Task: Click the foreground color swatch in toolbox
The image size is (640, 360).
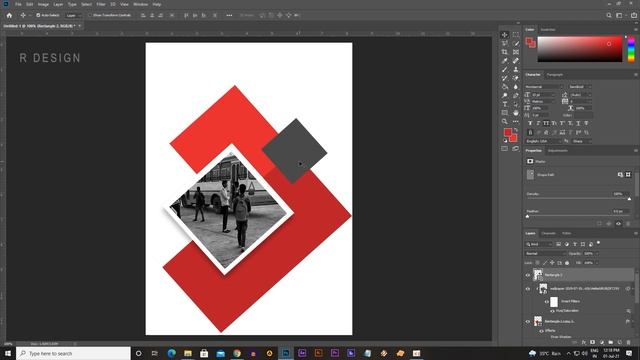Action: click(x=507, y=132)
